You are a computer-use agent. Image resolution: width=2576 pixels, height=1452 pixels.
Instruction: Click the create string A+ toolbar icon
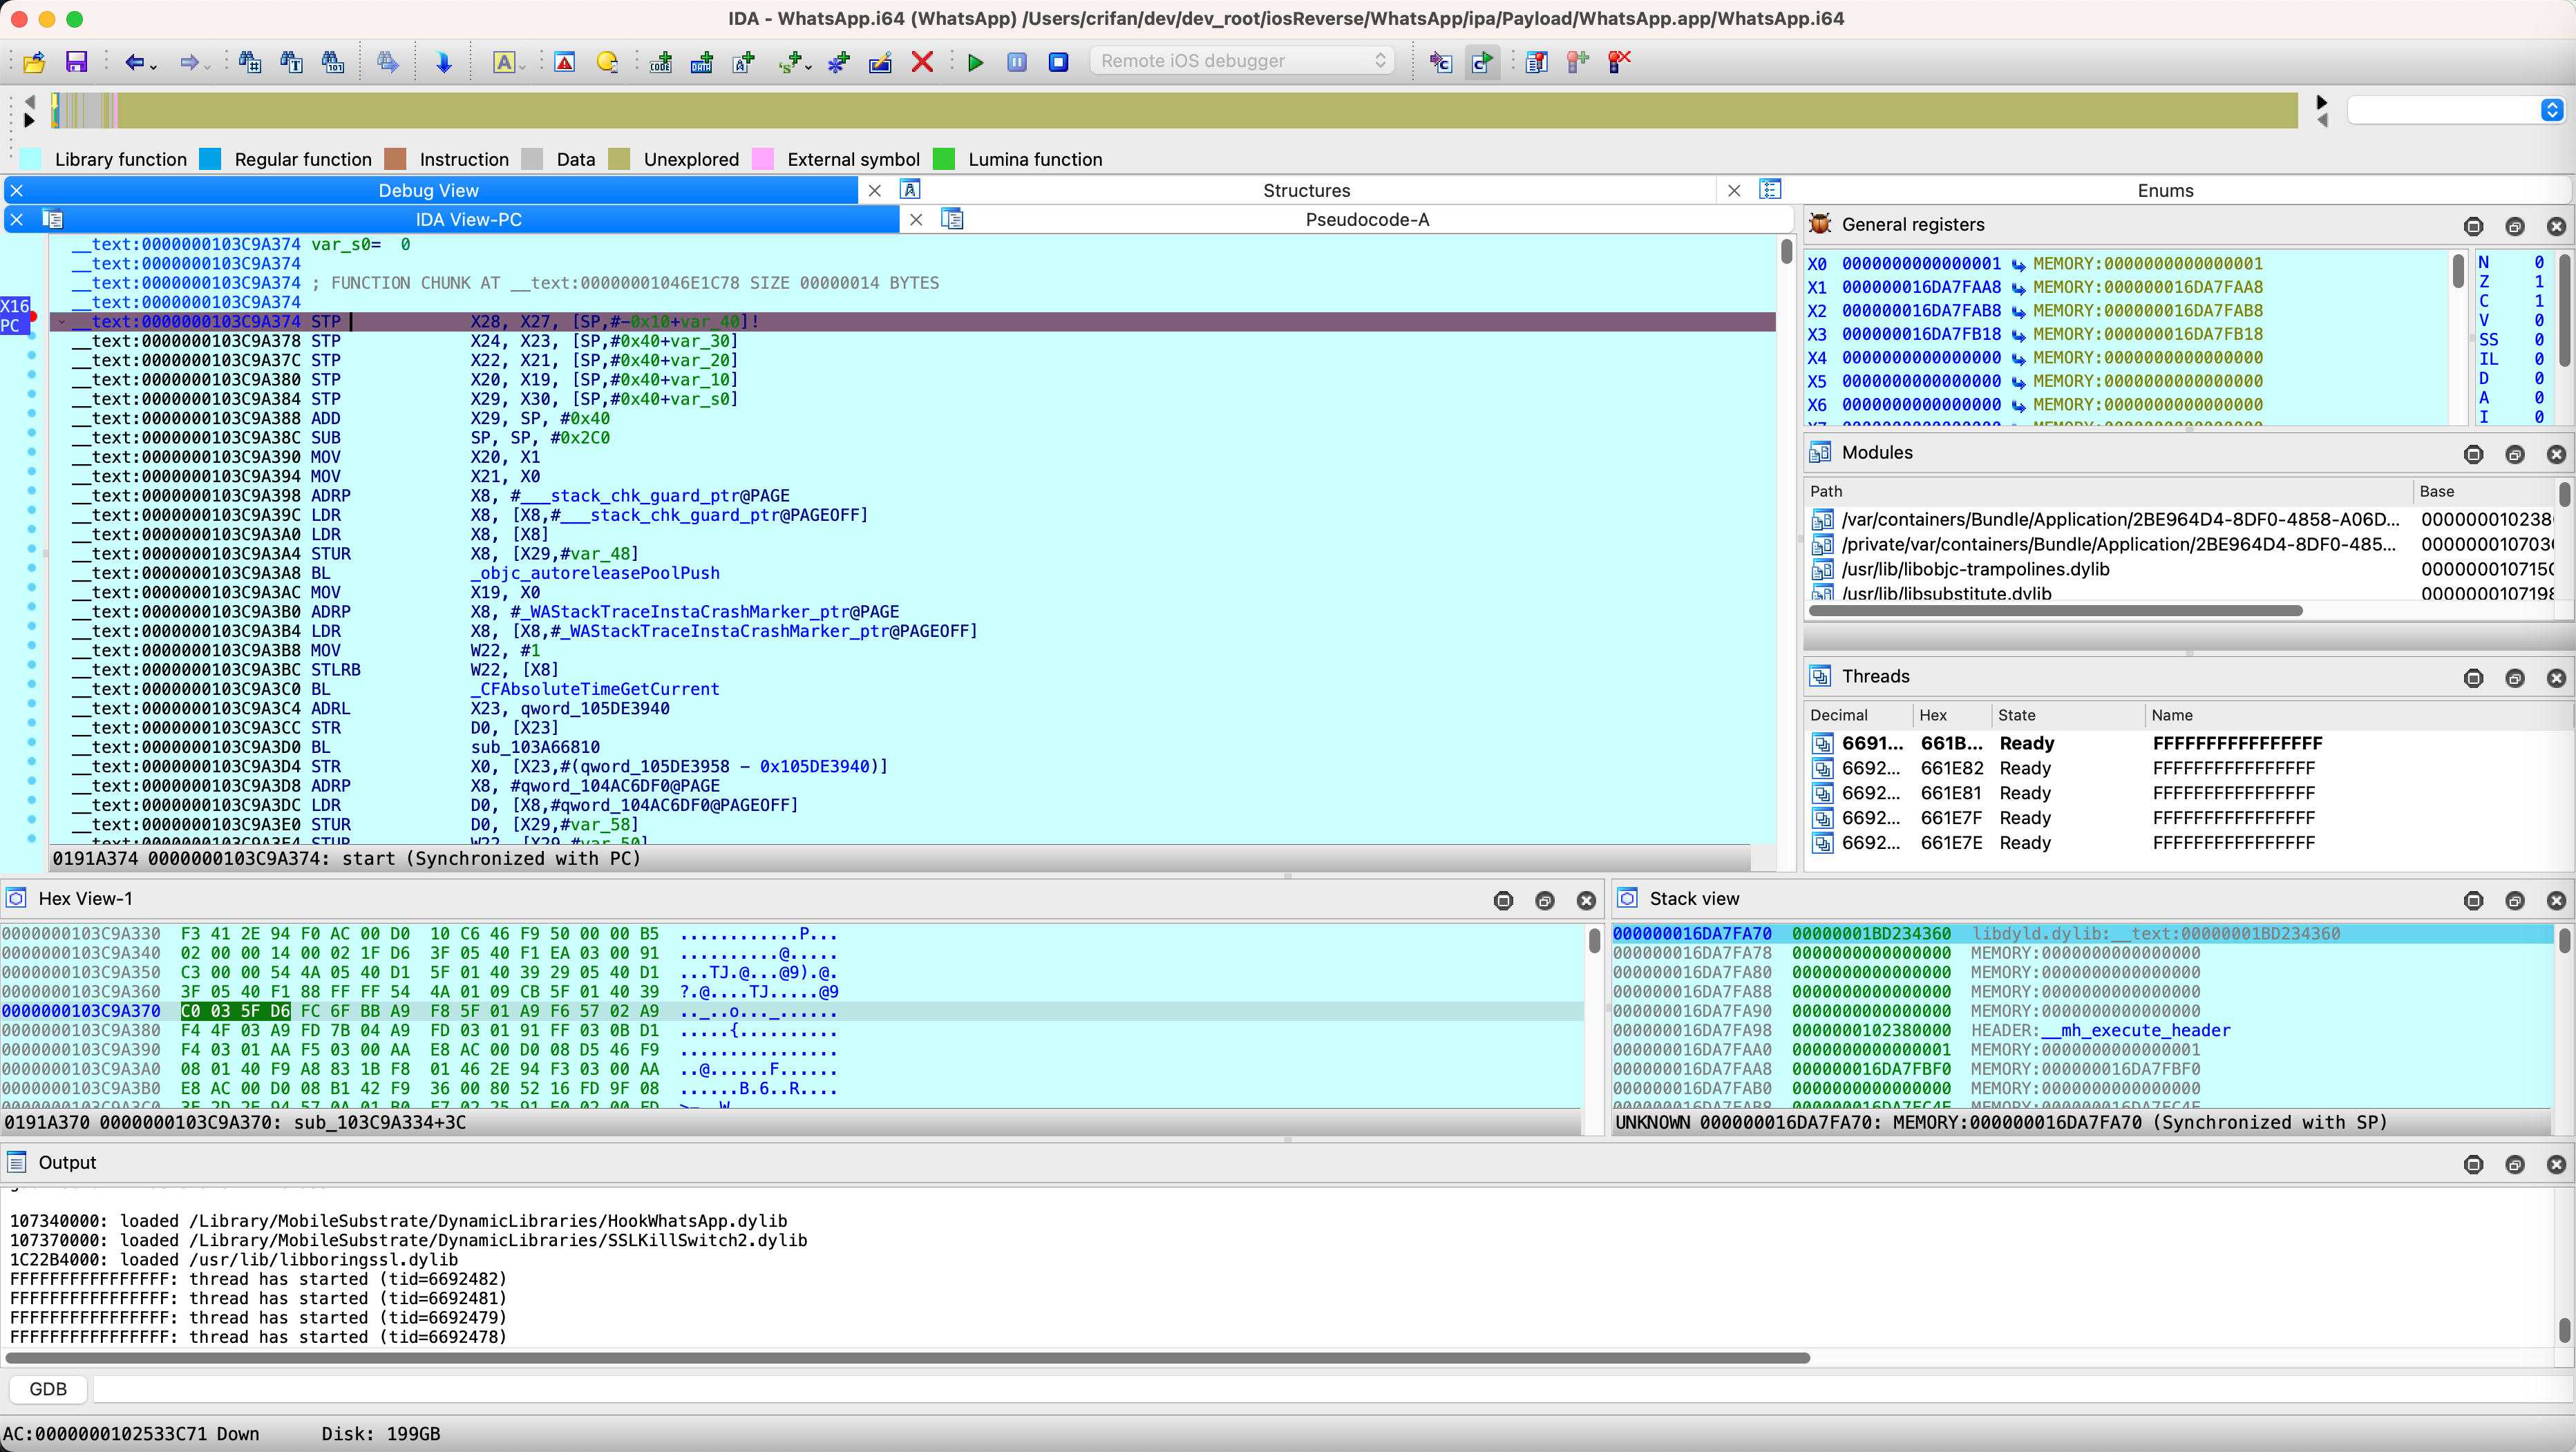pos(744,62)
